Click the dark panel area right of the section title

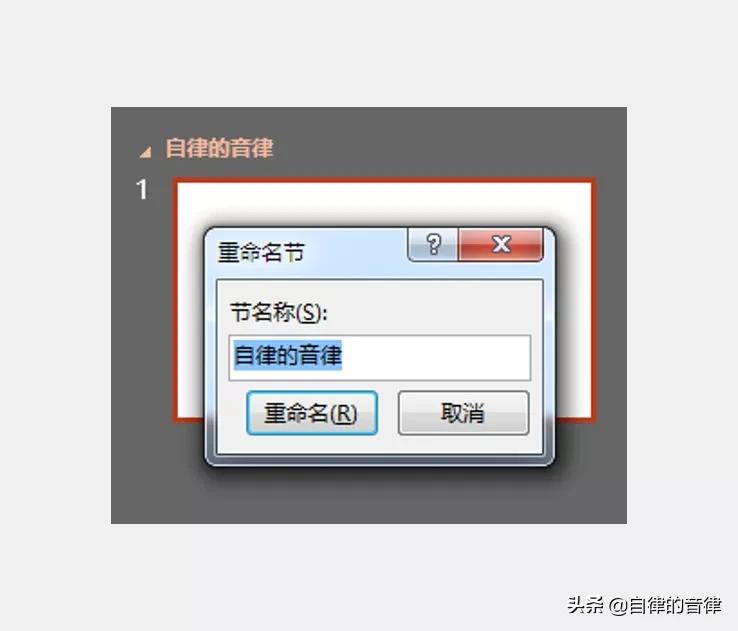(x=447, y=148)
